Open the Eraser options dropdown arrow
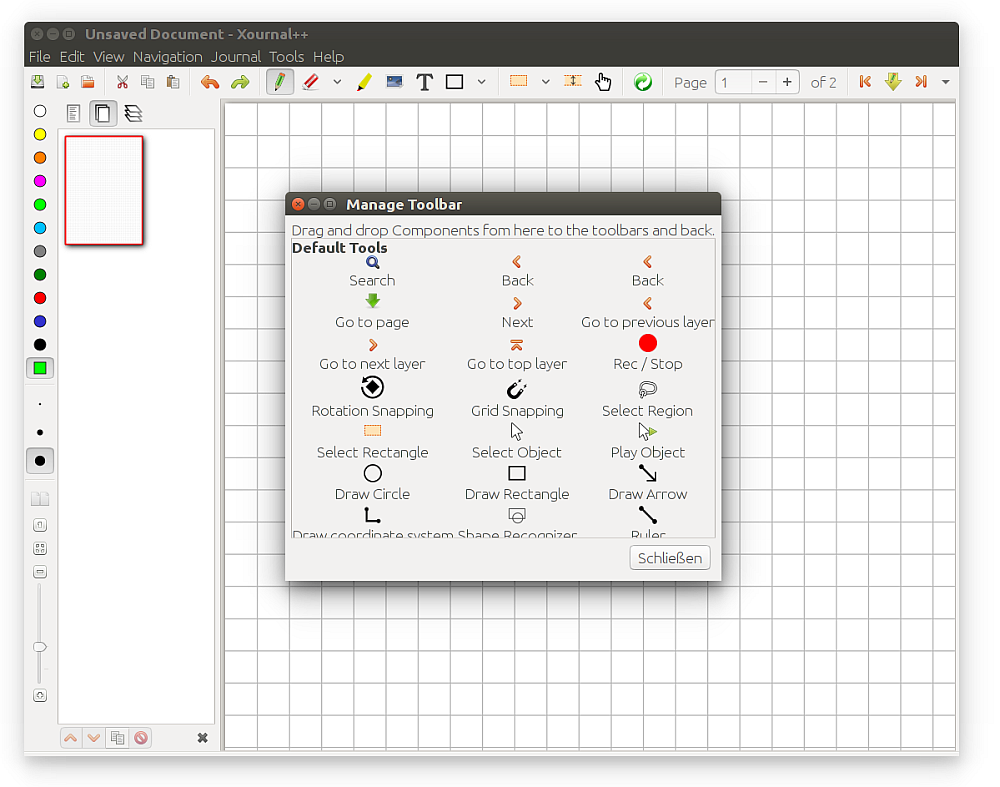The height and width of the screenshot is (787, 1000). tap(337, 82)
